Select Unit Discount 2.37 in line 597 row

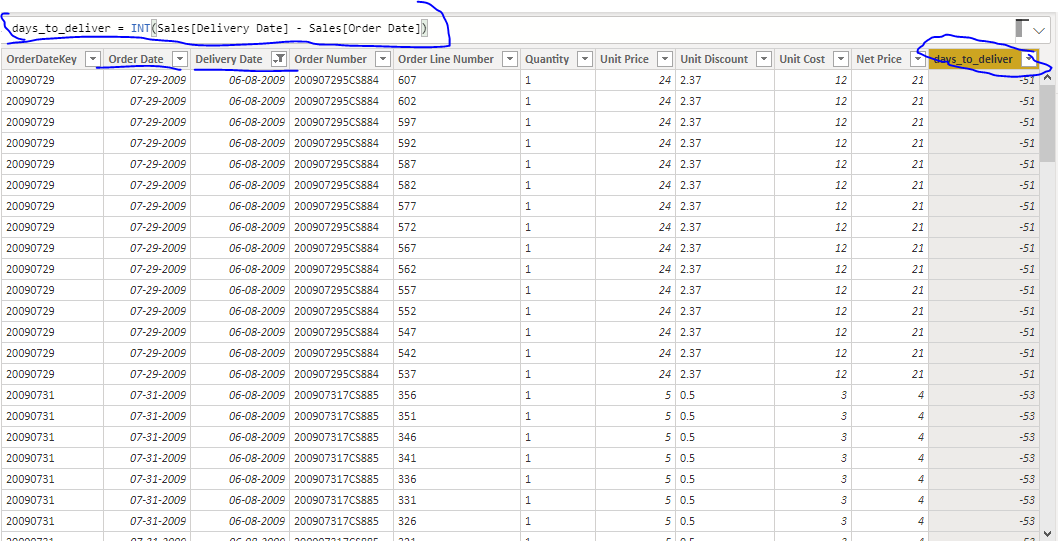tap(725, 122)
